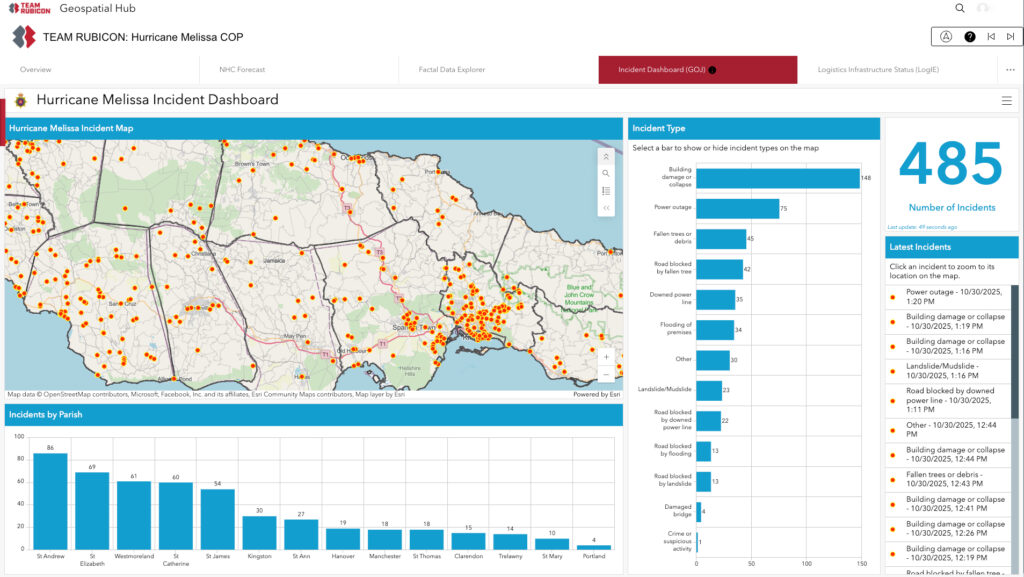Viewport: 1024px width, 577px height.
Task: Zoom in on the incident map
Action: point(606,356)
